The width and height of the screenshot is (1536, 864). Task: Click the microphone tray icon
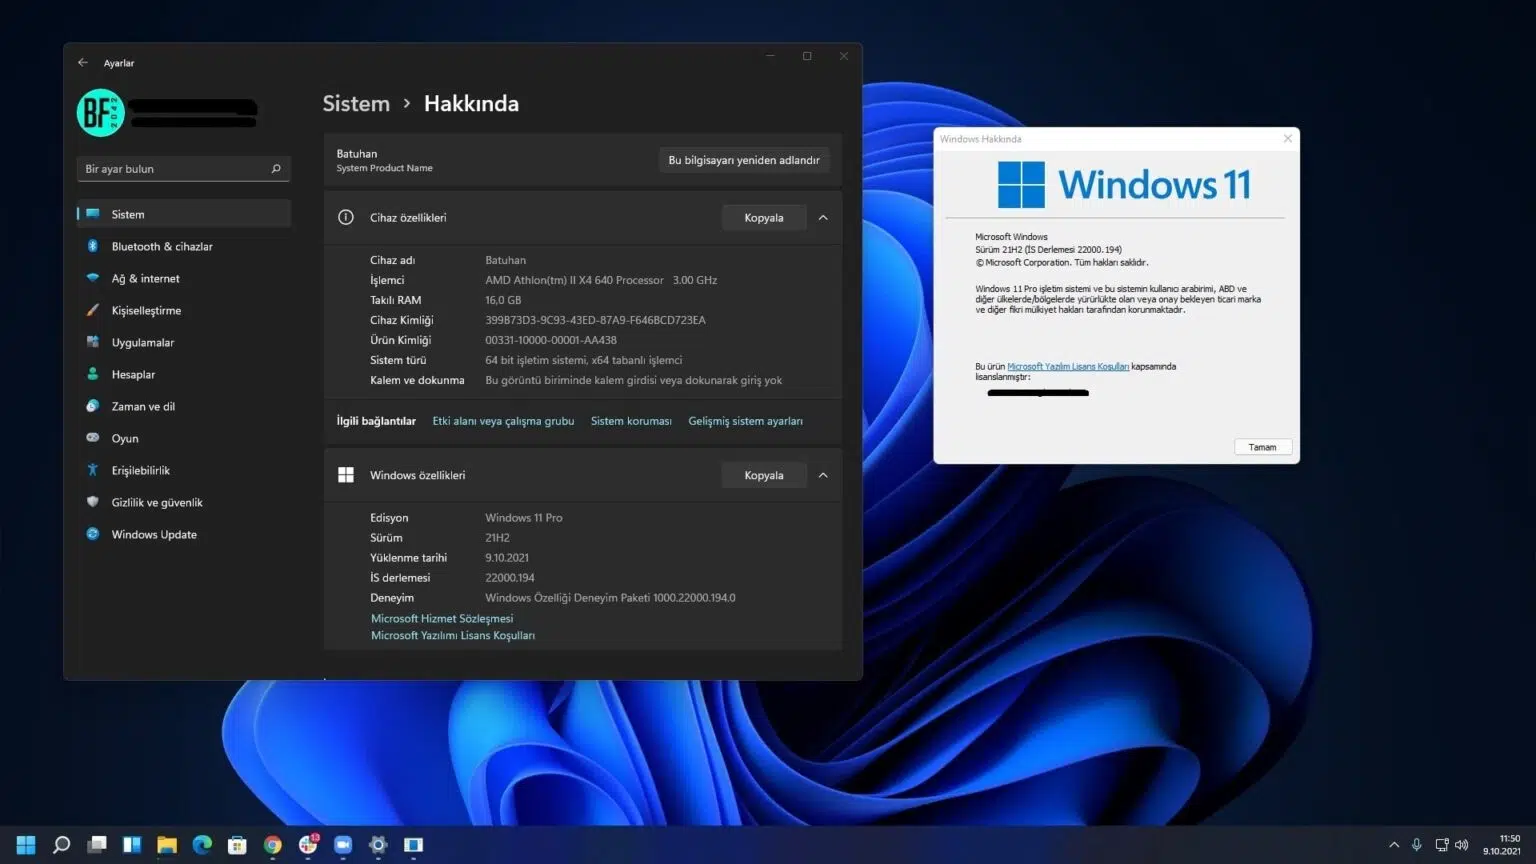(x=1417, y=845)
